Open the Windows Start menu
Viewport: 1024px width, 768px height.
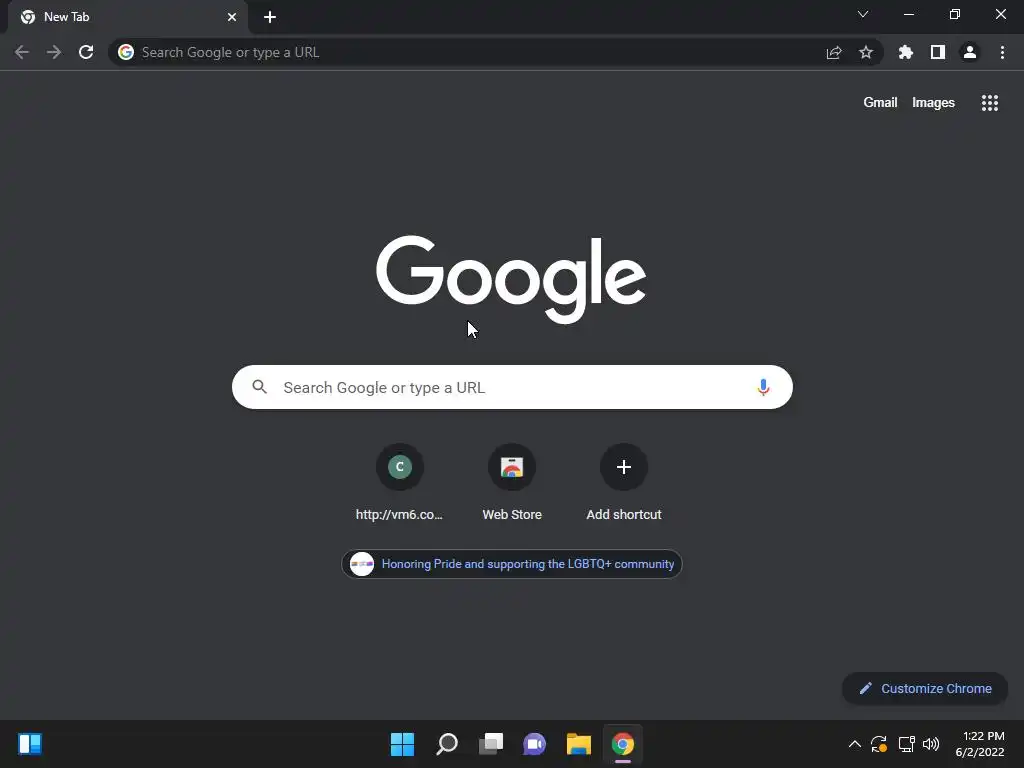point(402,744)
